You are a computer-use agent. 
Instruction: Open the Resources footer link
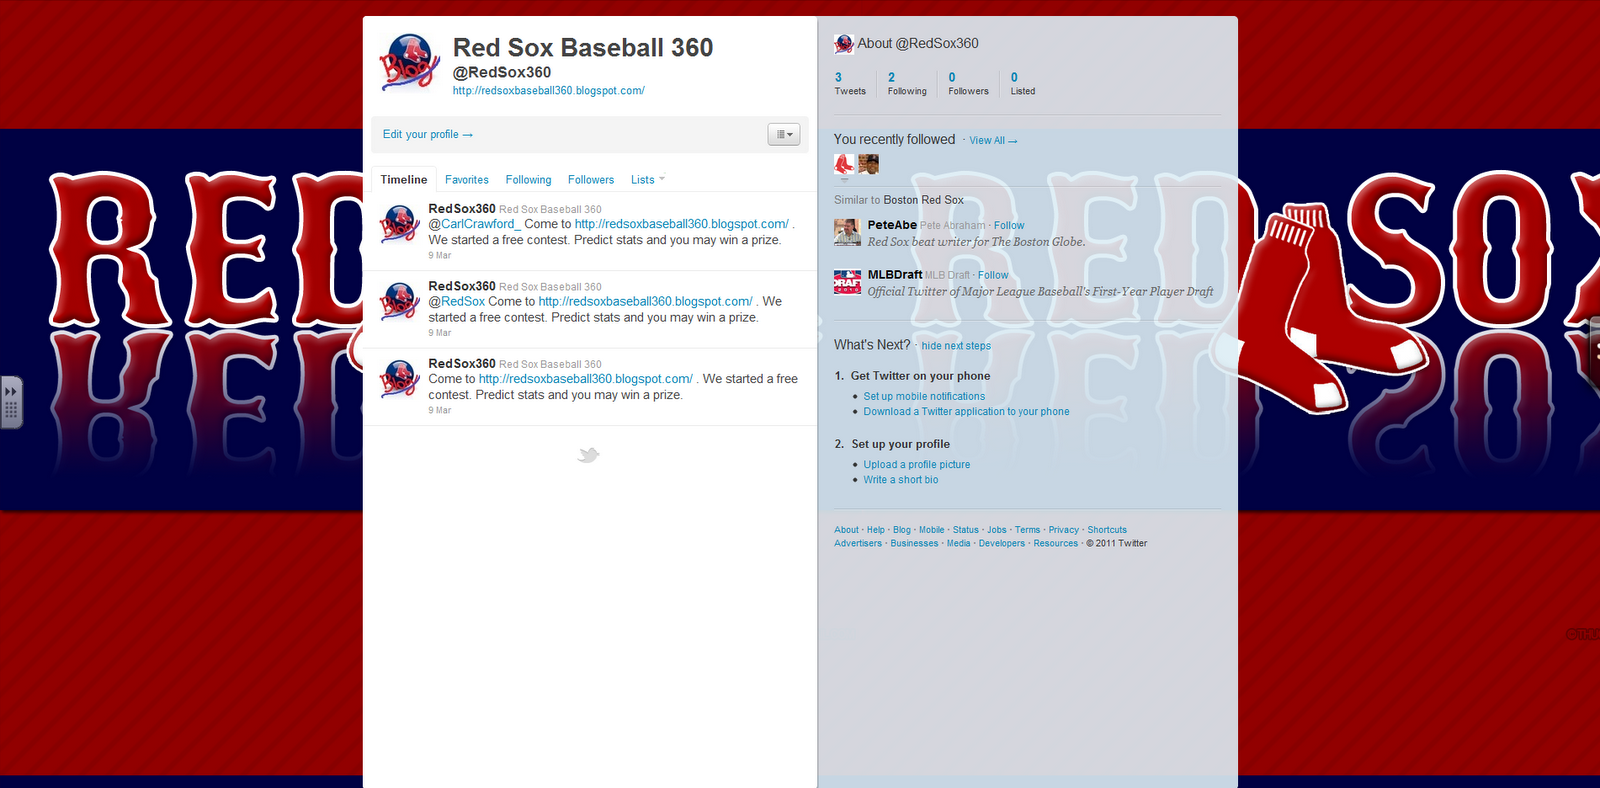point(1056,544)
